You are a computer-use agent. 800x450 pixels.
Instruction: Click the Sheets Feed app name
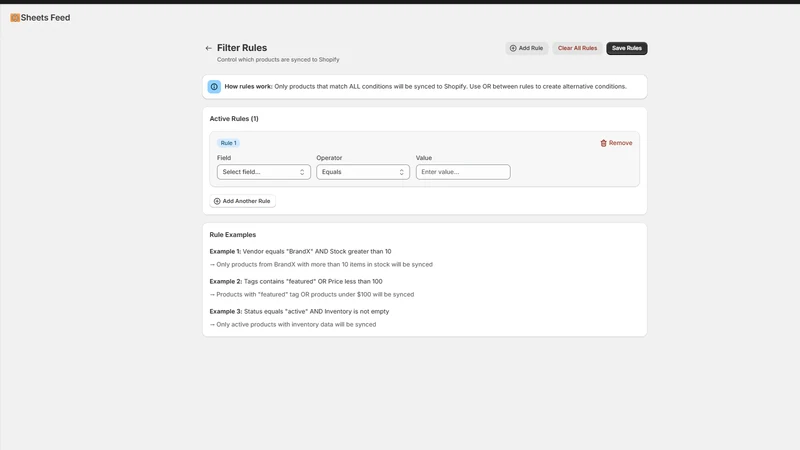click(x=45, y=18)
